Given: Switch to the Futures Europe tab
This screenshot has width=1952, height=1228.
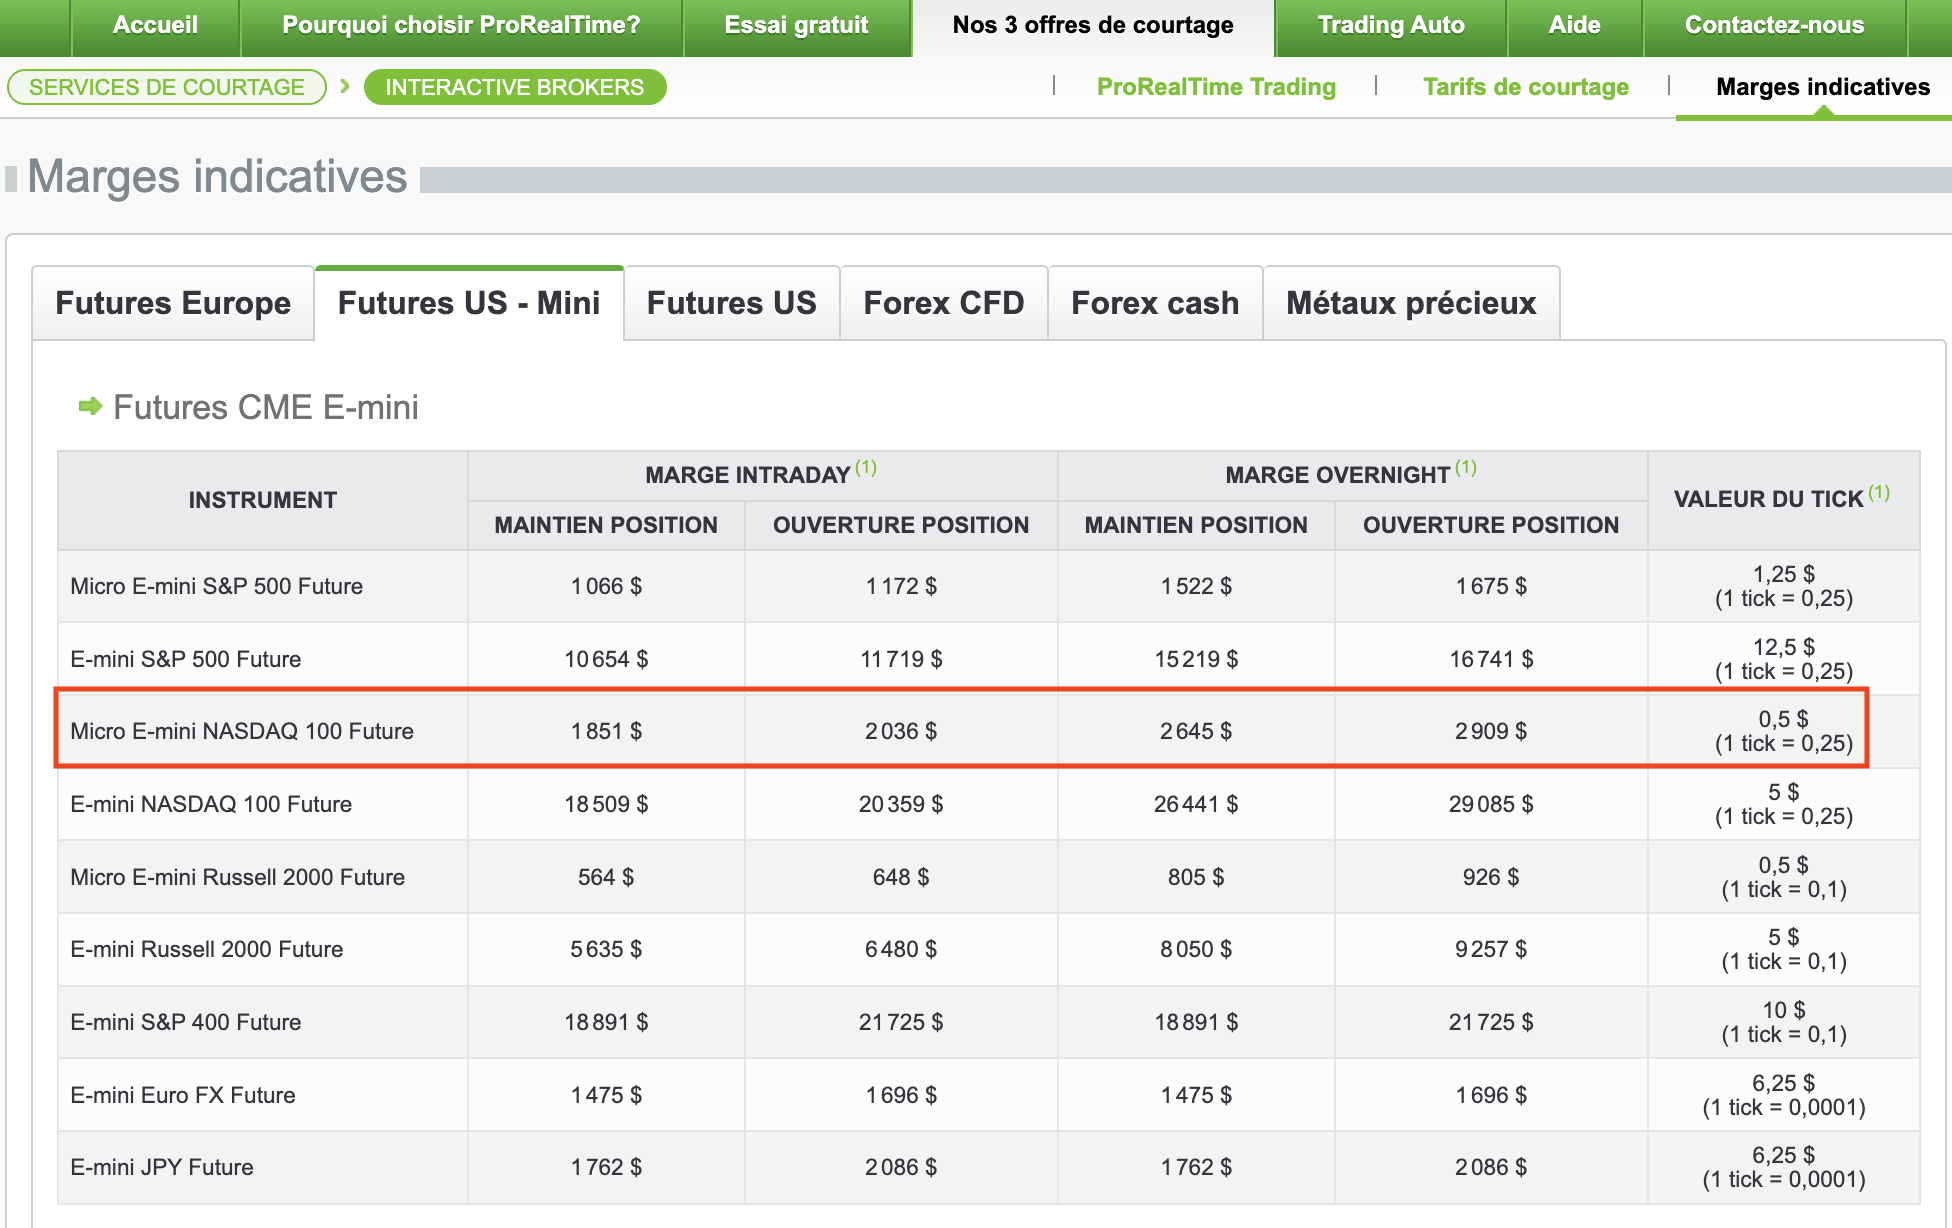Looking at the screenshot, I should coord(173,303).
